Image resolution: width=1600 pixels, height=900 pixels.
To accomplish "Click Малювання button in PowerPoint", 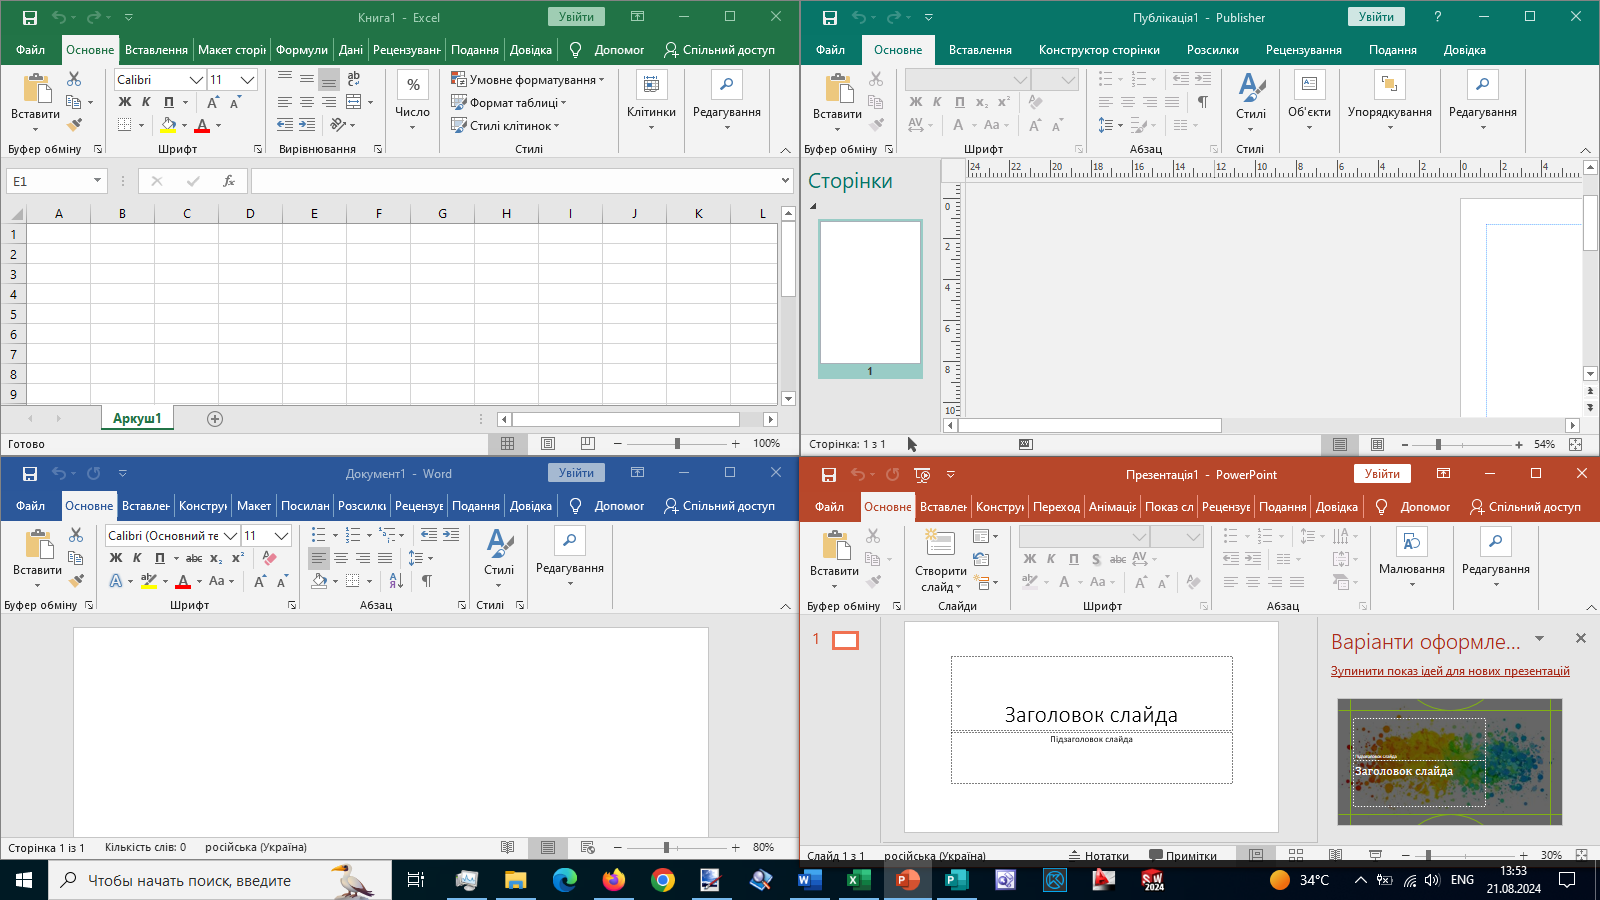I will point(1411,557).
